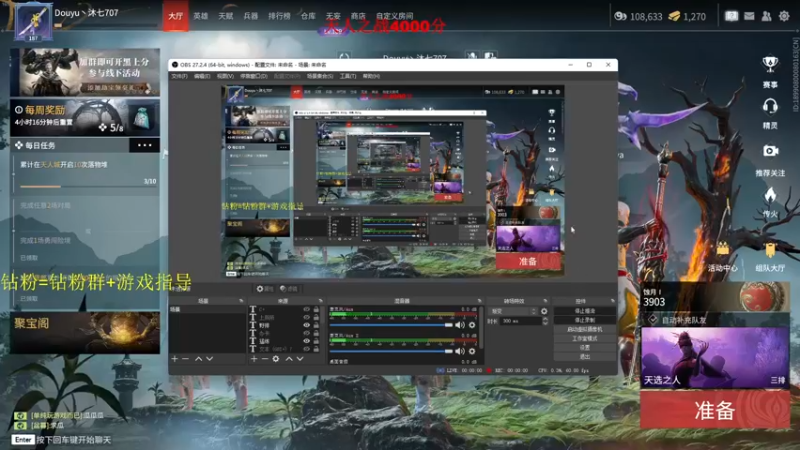Click the silver coin currency icon
This screenshot has height=450, width=800.
click(620, 16)
